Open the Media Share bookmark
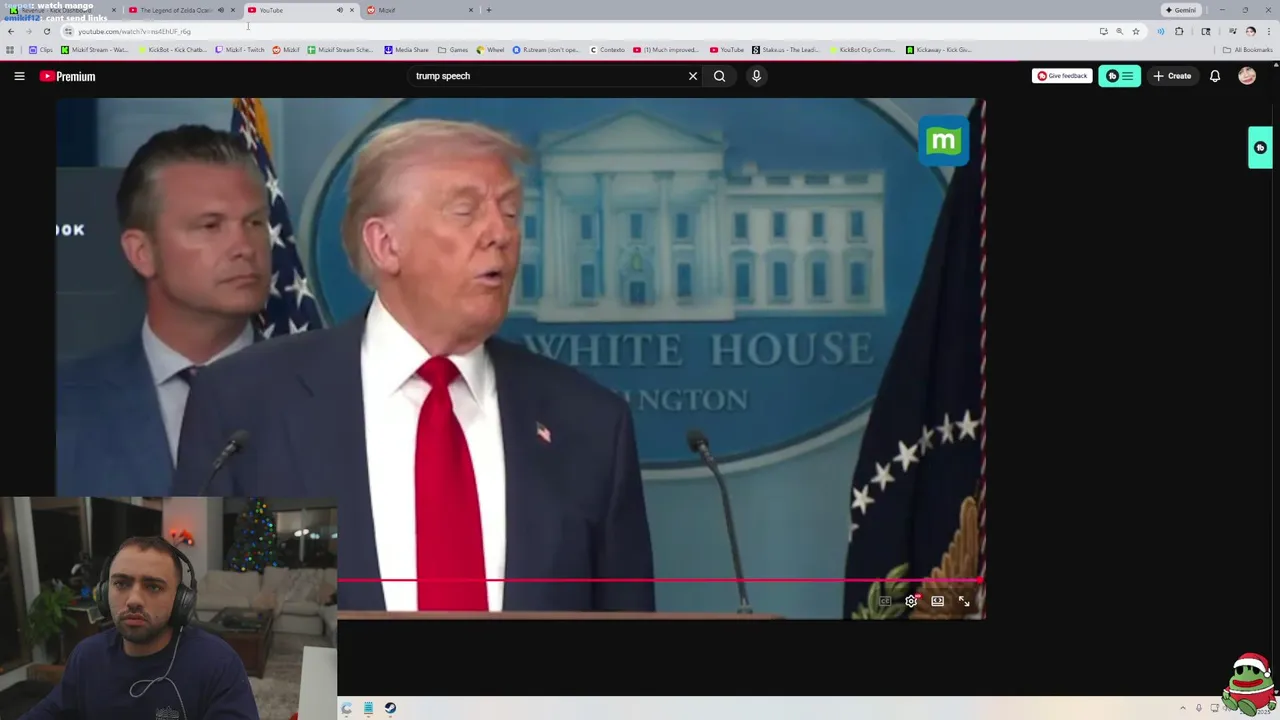Image resolution: width=1280 pixels, height=720 pixels. coord(406,50)
